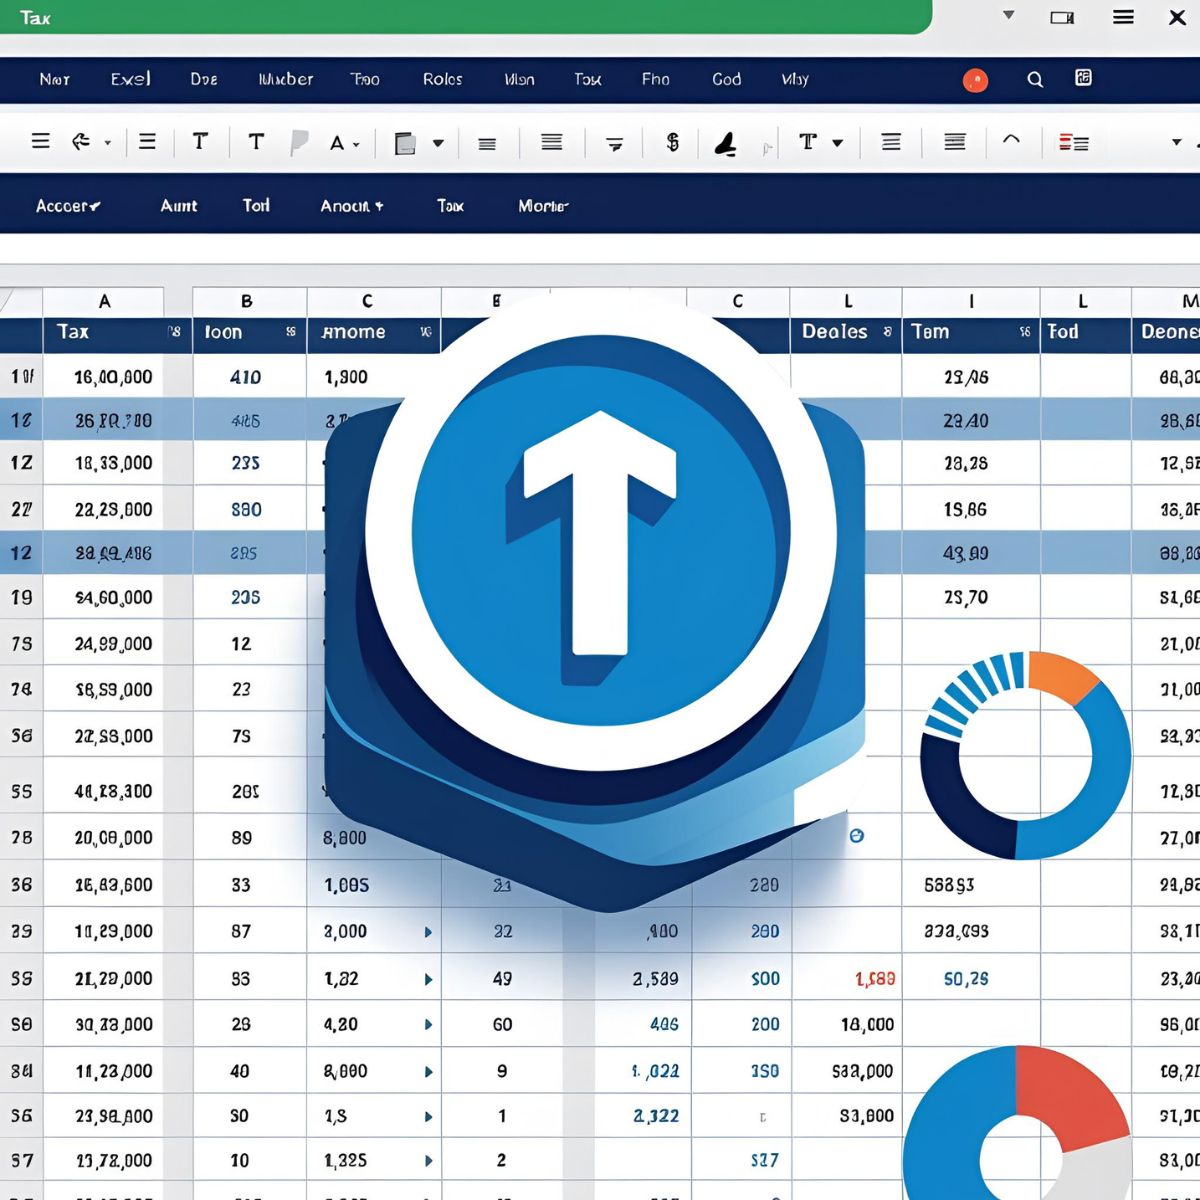
Task: Click the funnel filter icon left of dollar sign
Action: click(615, 145)
